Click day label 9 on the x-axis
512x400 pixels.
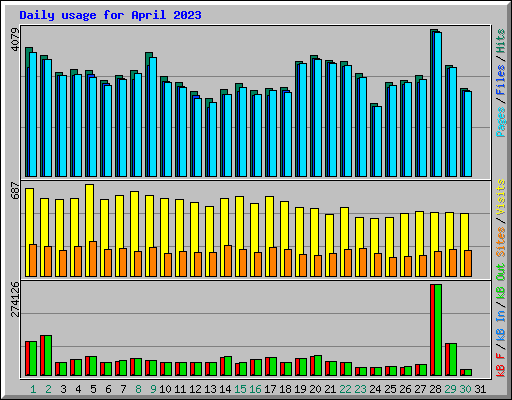point(153,389)
